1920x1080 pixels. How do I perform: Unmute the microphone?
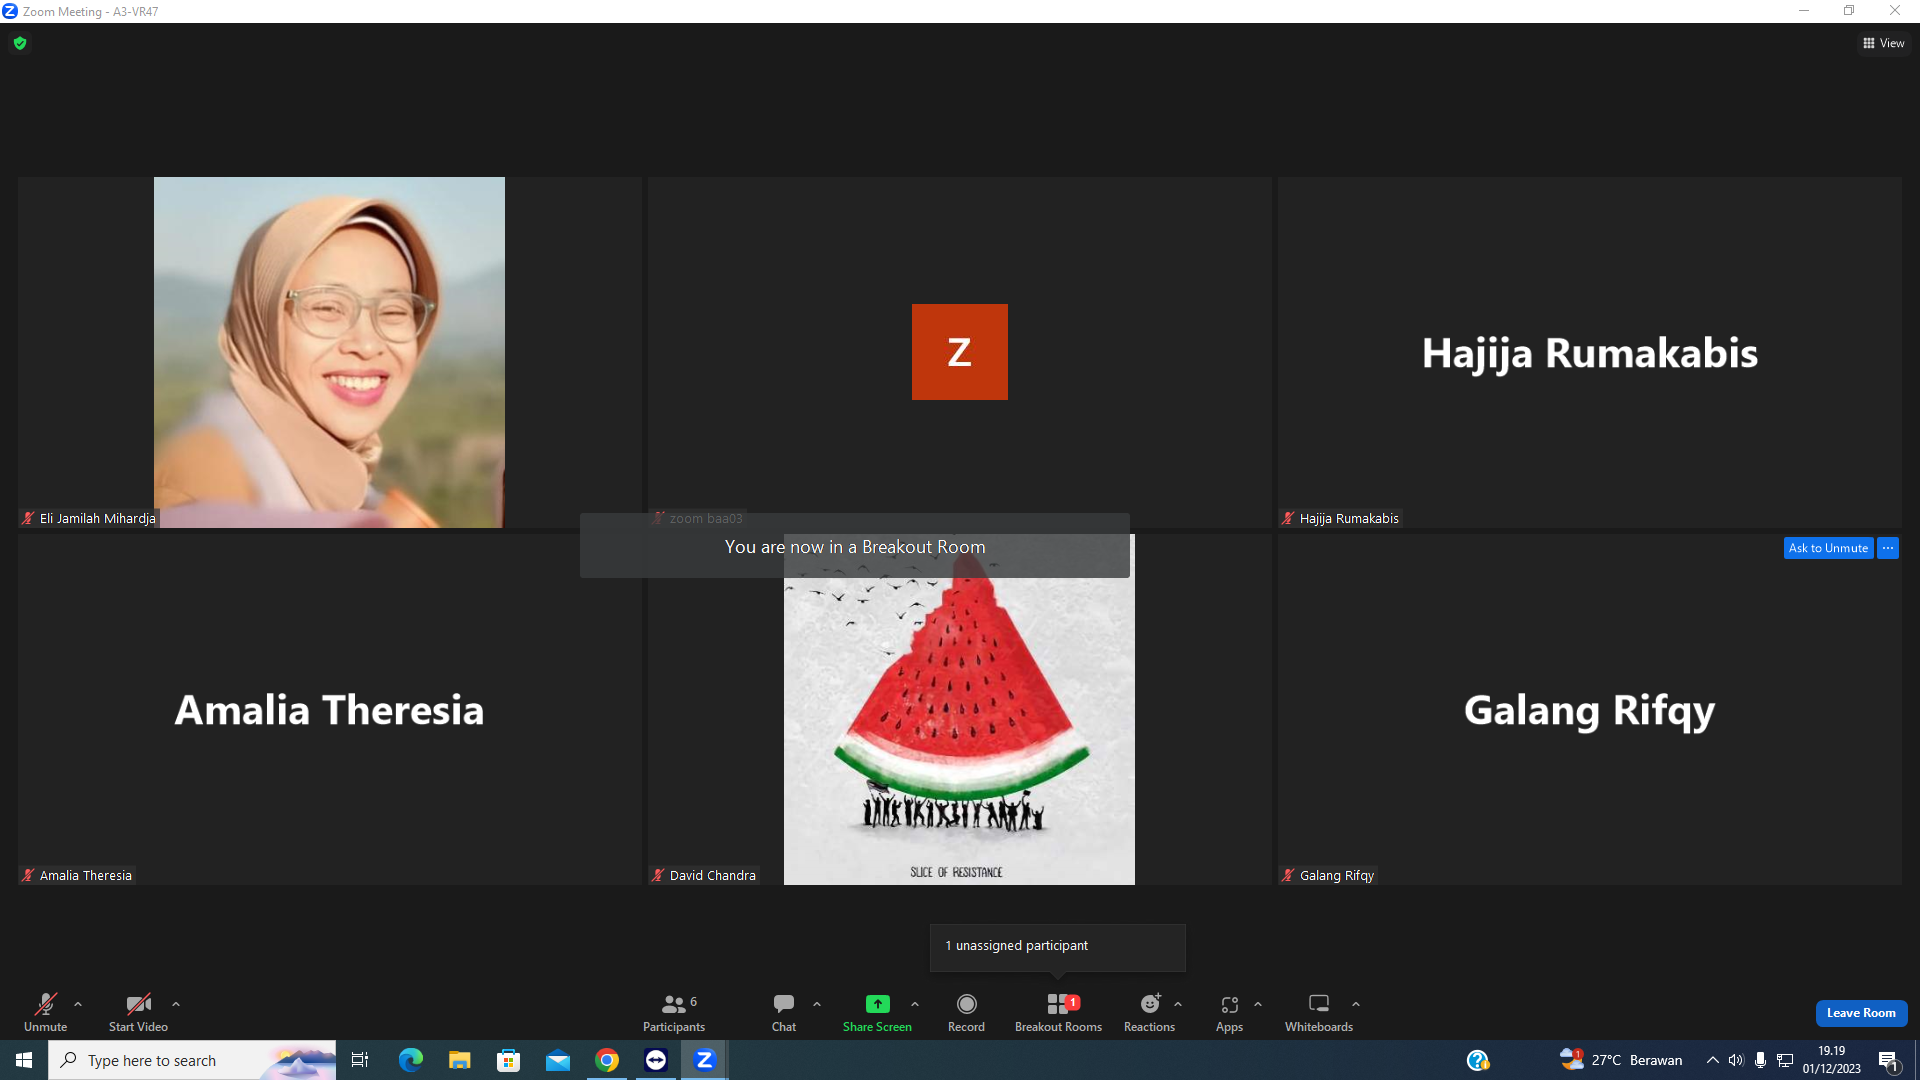[x=45, y=1011]
